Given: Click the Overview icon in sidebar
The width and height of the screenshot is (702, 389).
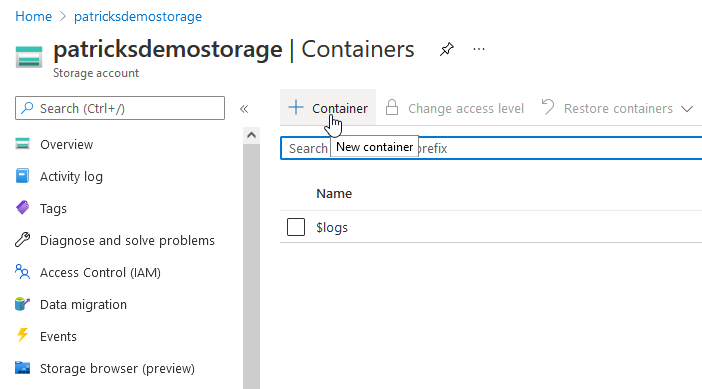Looking at the screenshot, I should click(x=22, y=144).
